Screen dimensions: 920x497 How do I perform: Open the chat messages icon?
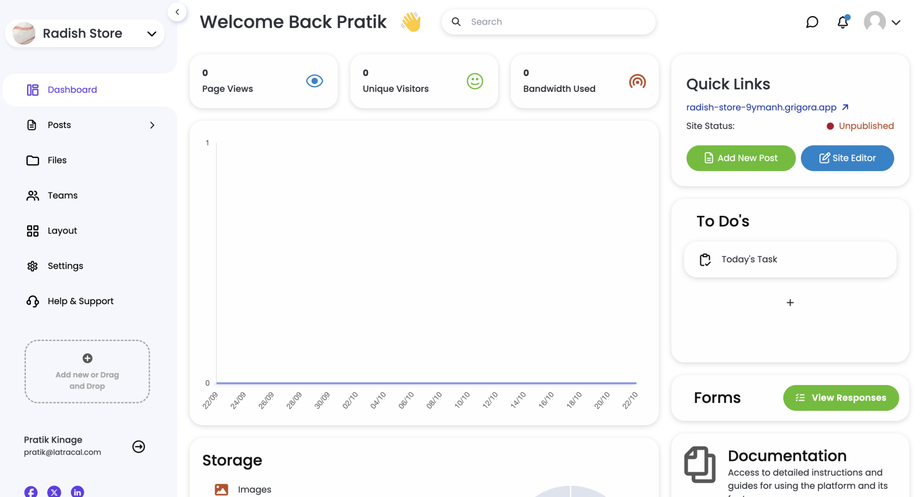(812, 22)
